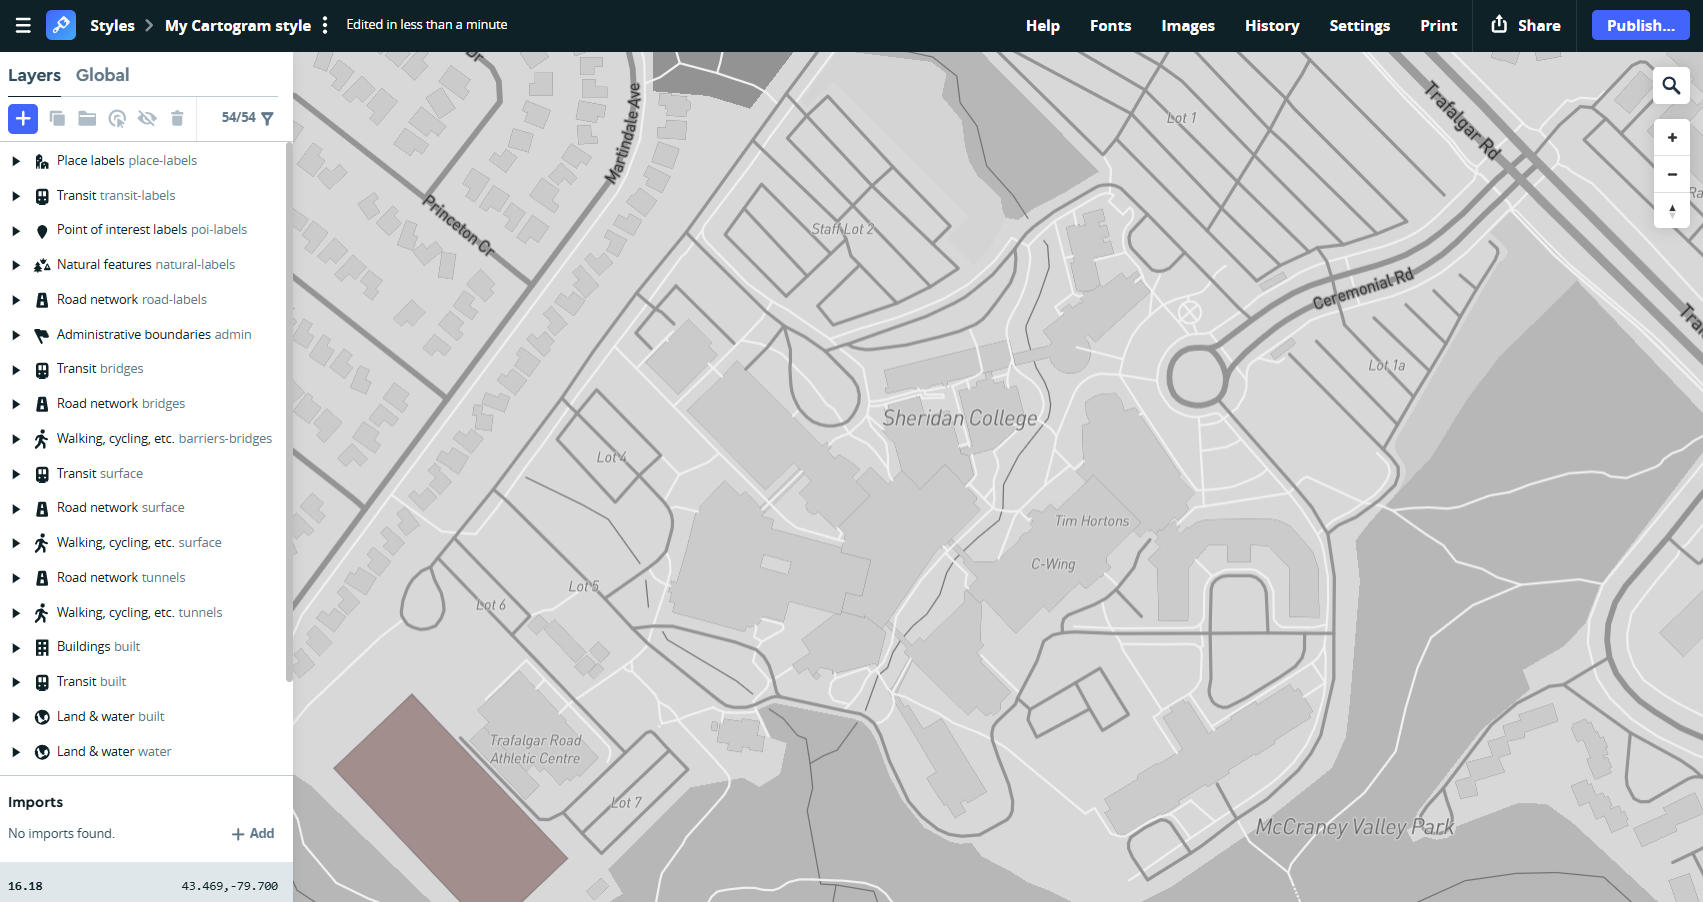Open the hamburger navigation menu
The image size is (1703, 902).
coord(22,25)
